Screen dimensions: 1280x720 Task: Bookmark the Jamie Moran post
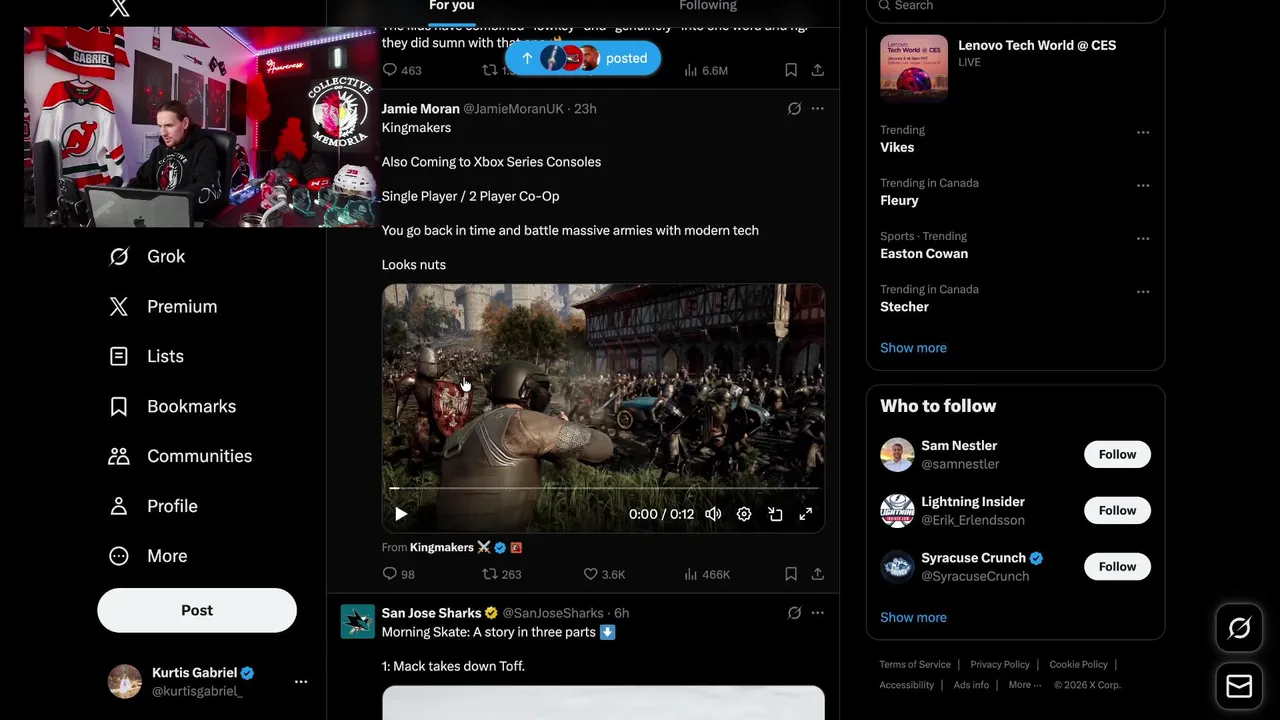(x=791, y=574)
